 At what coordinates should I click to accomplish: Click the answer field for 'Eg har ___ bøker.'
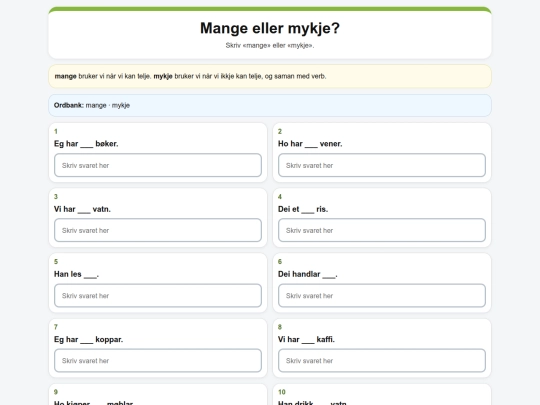click(158, 165)
